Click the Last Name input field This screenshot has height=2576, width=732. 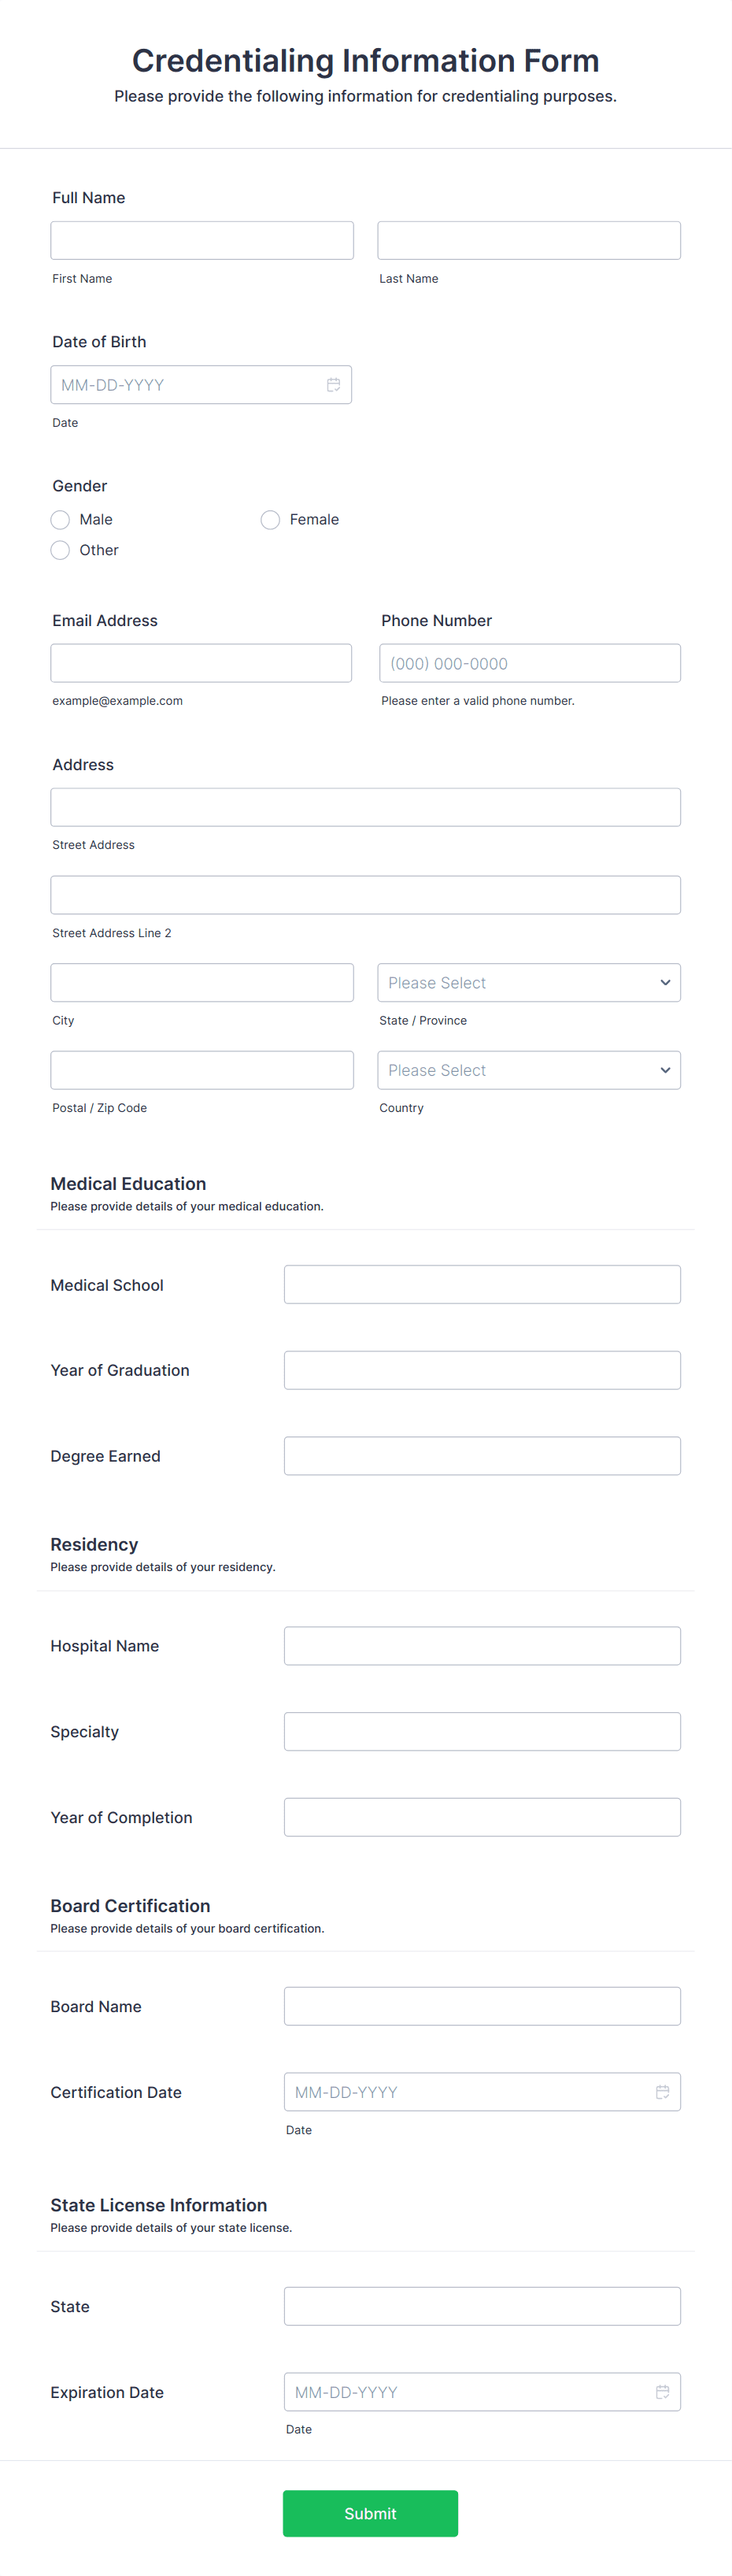point(528,240)
